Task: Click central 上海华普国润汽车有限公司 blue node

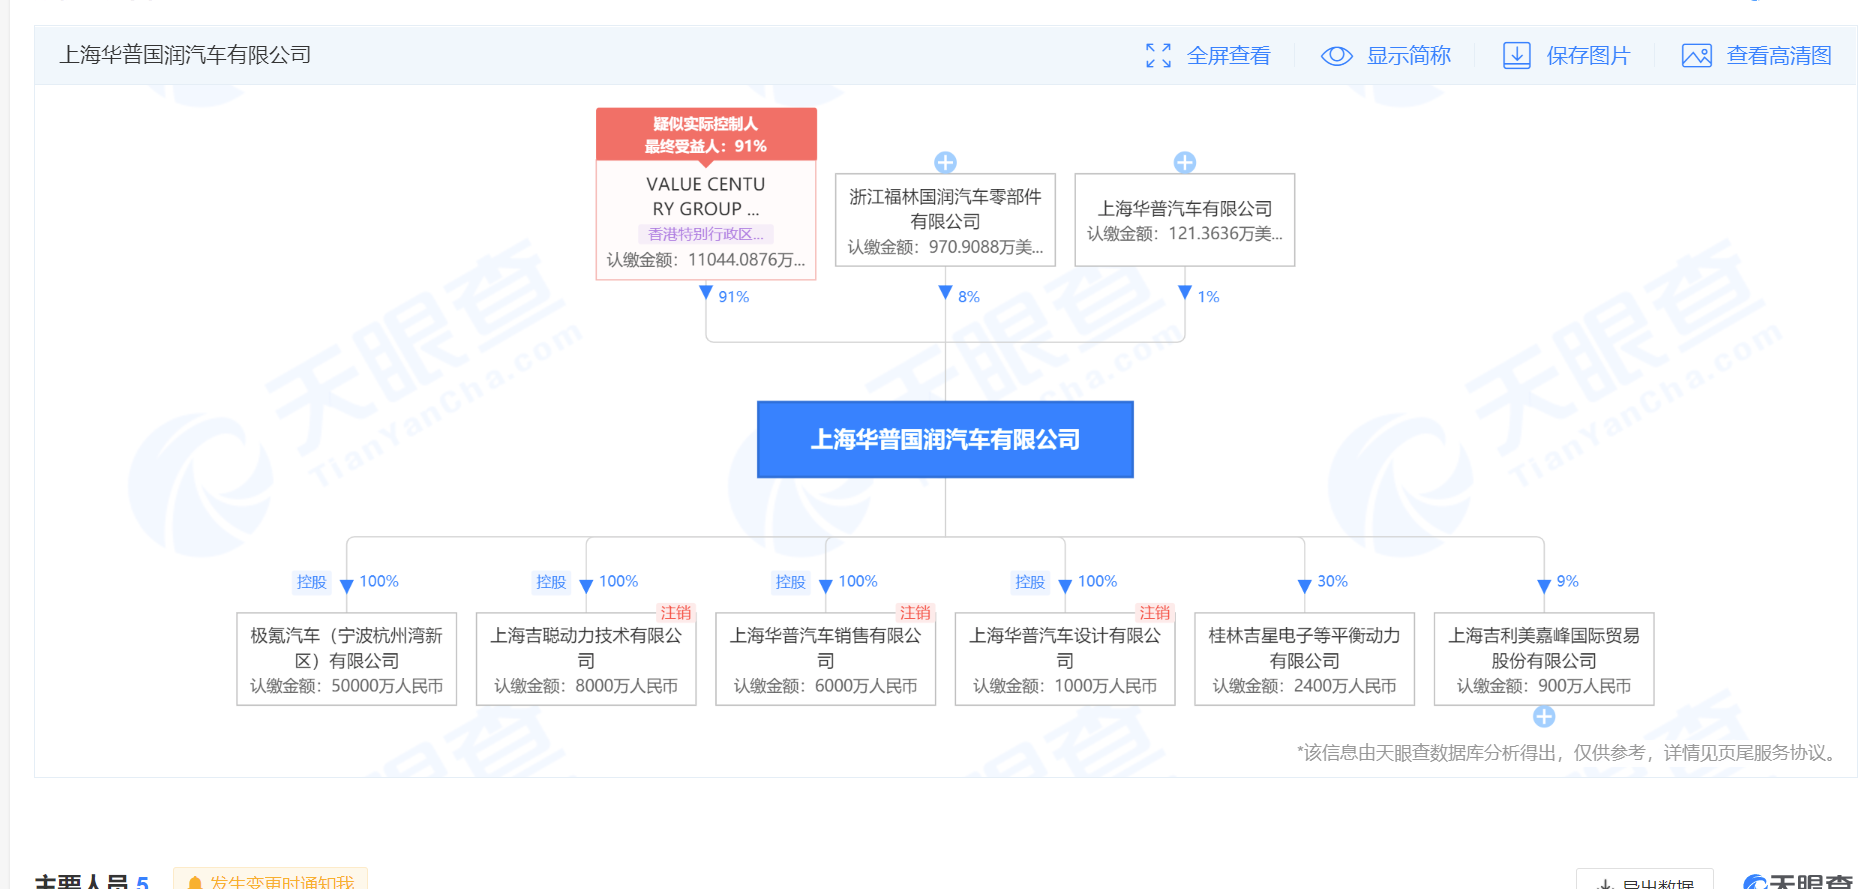Action: click(x=945, y=439)
